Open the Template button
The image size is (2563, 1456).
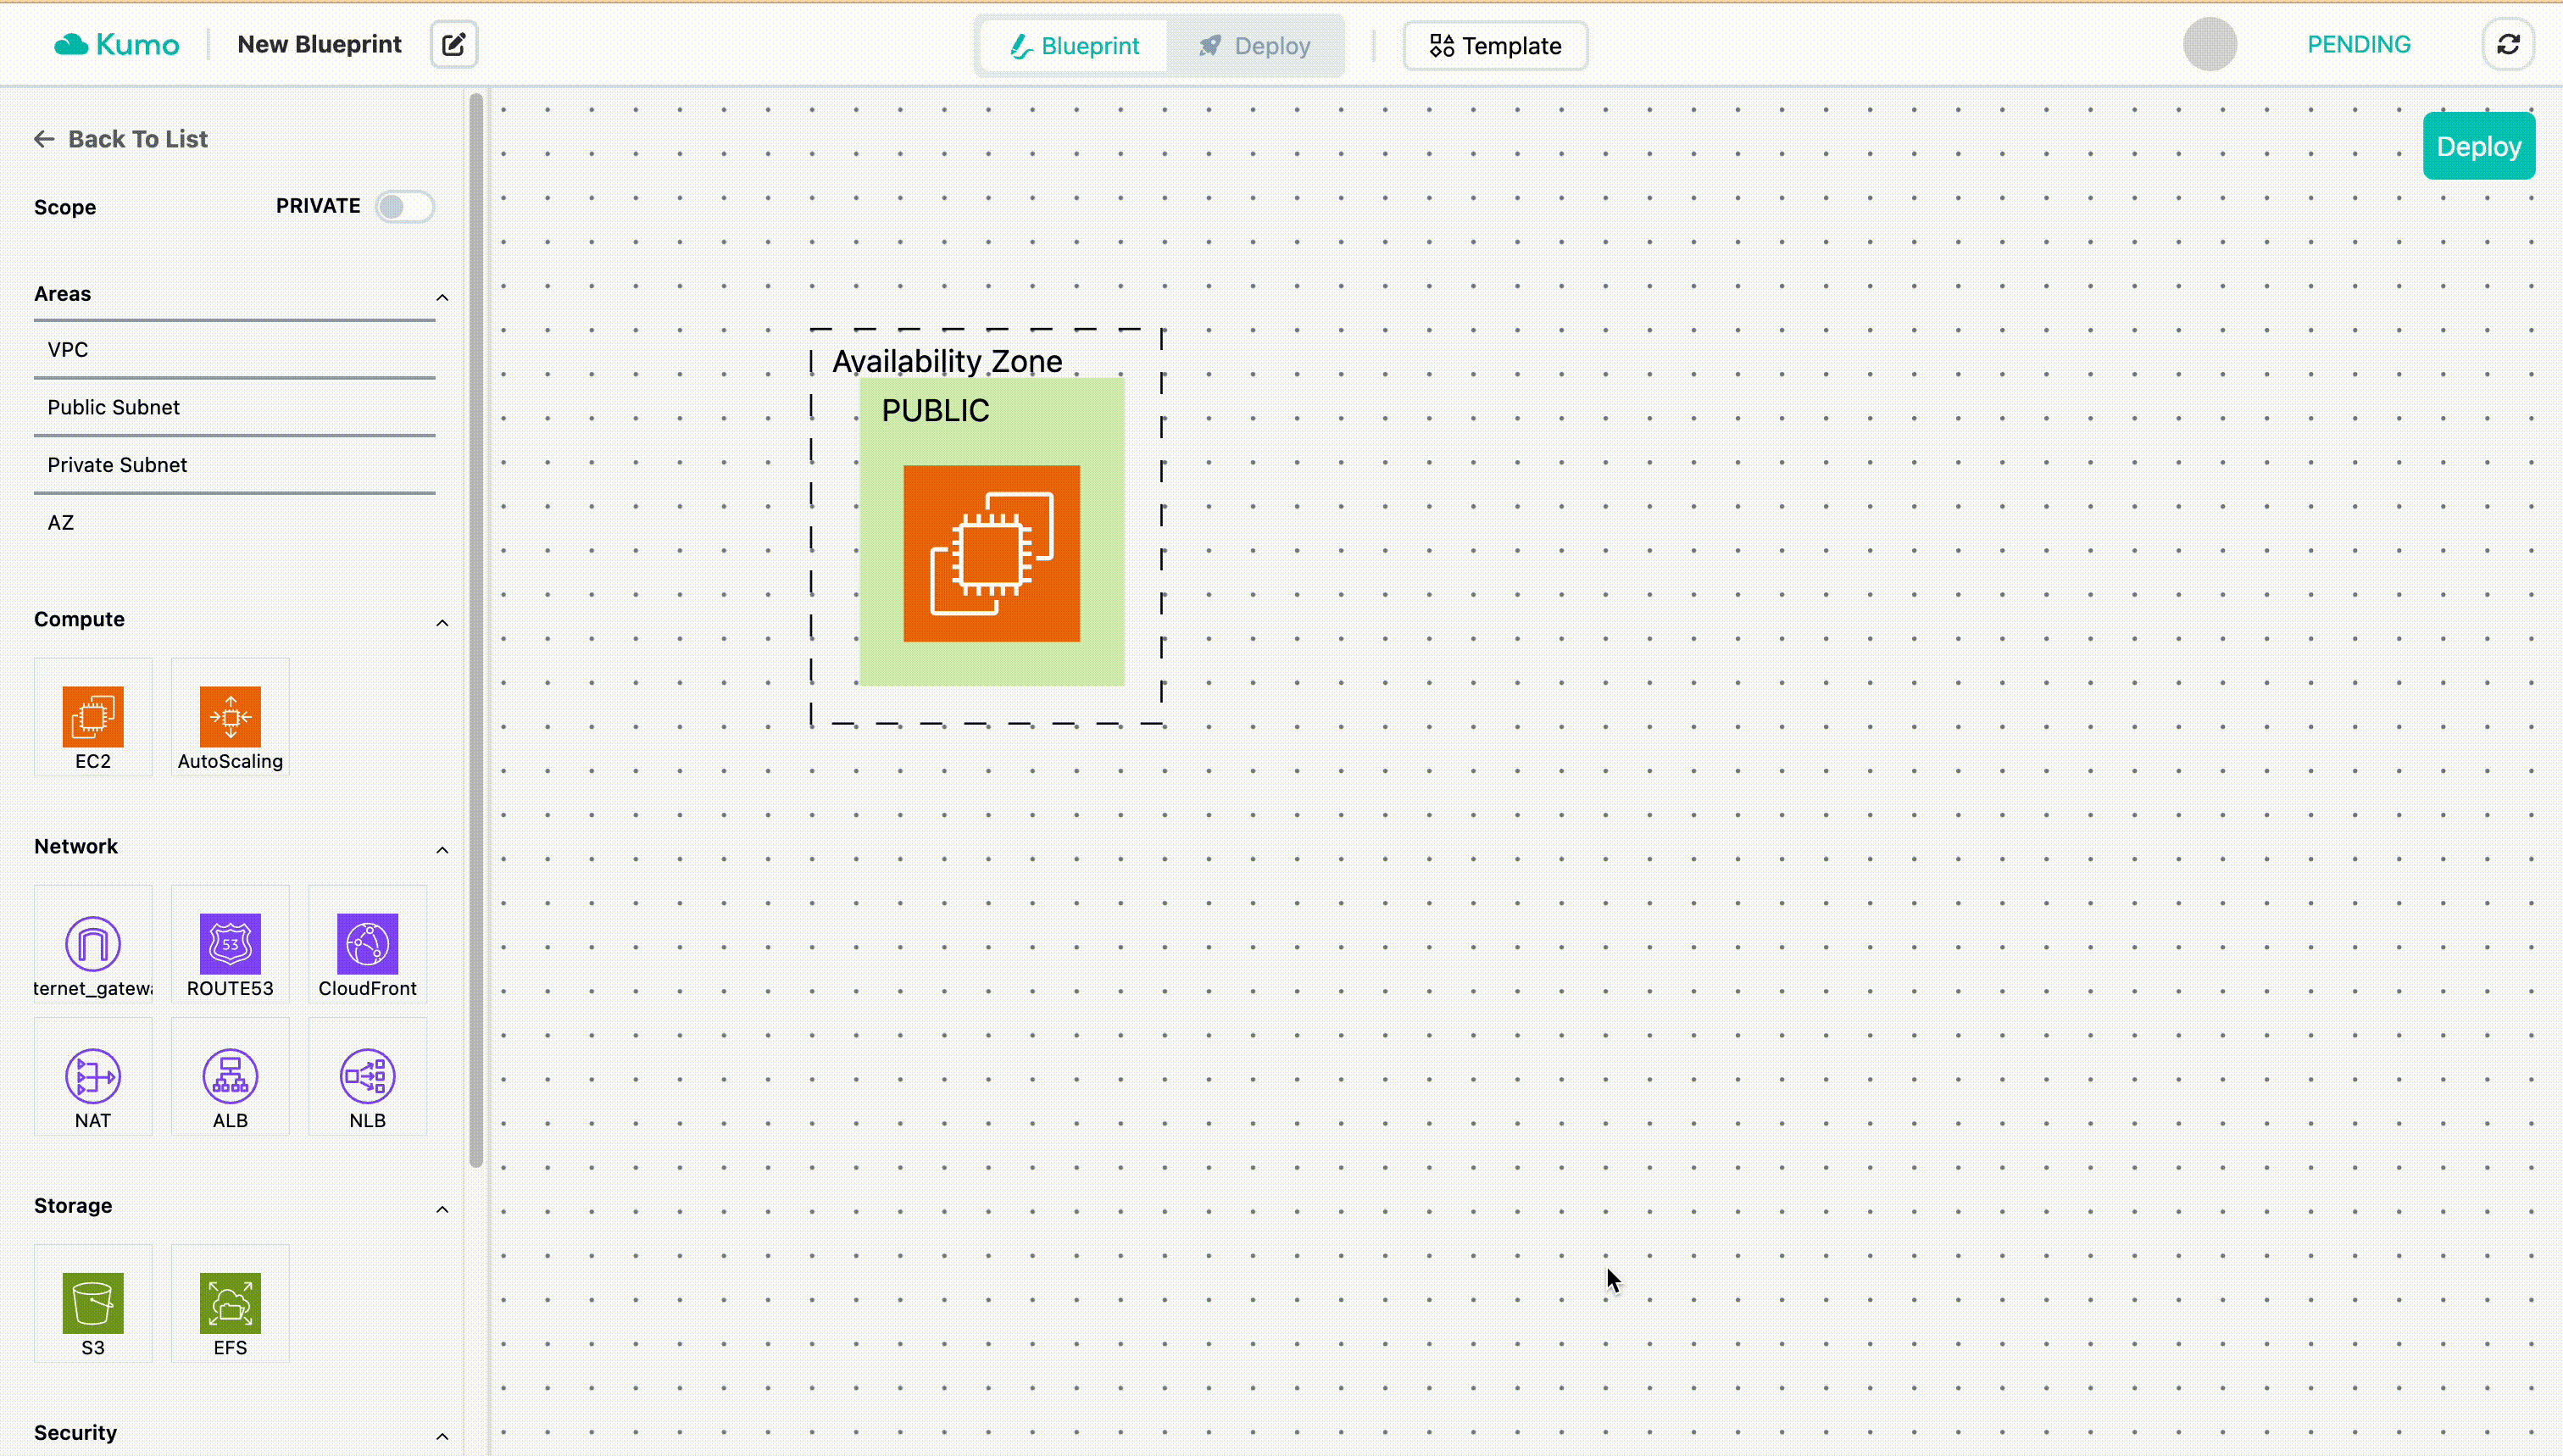pyautogui.click(x=1495, y=46)
